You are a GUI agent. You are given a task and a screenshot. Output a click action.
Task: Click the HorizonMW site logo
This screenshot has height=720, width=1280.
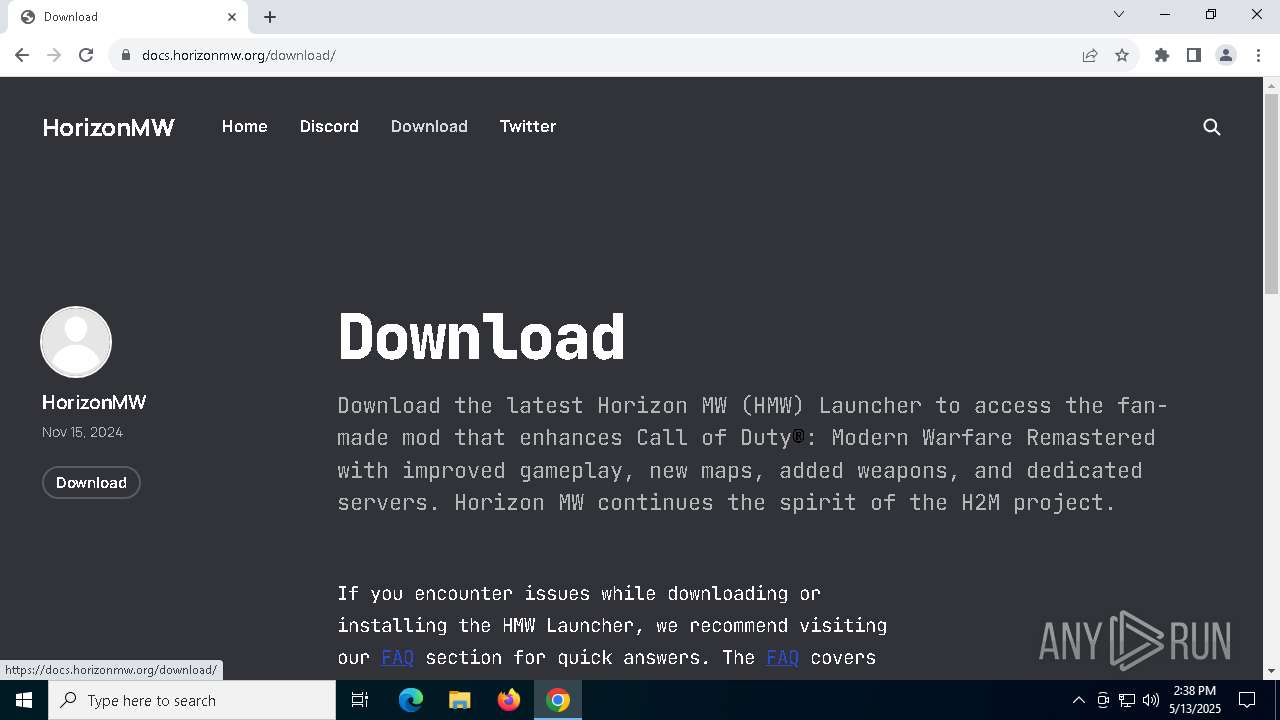pyautogui.click(x=108, y=127)
